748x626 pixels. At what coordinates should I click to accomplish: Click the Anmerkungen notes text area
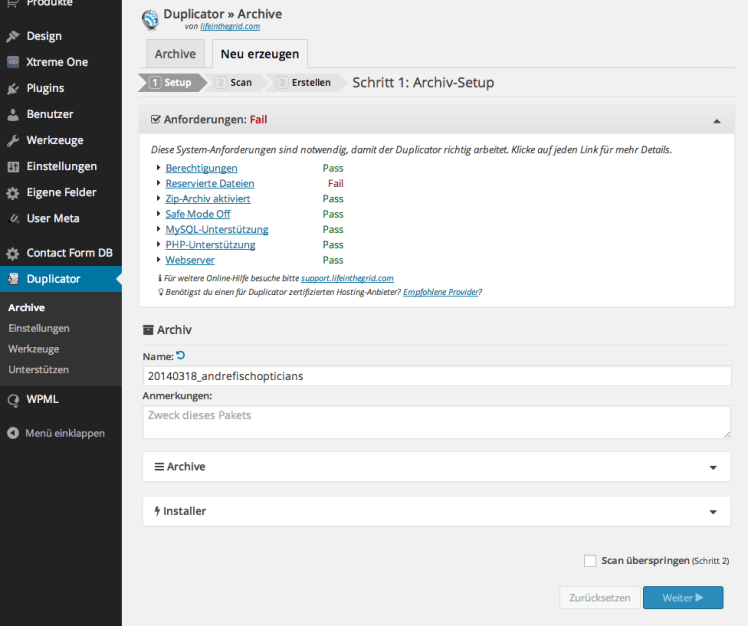click(436, 421)
